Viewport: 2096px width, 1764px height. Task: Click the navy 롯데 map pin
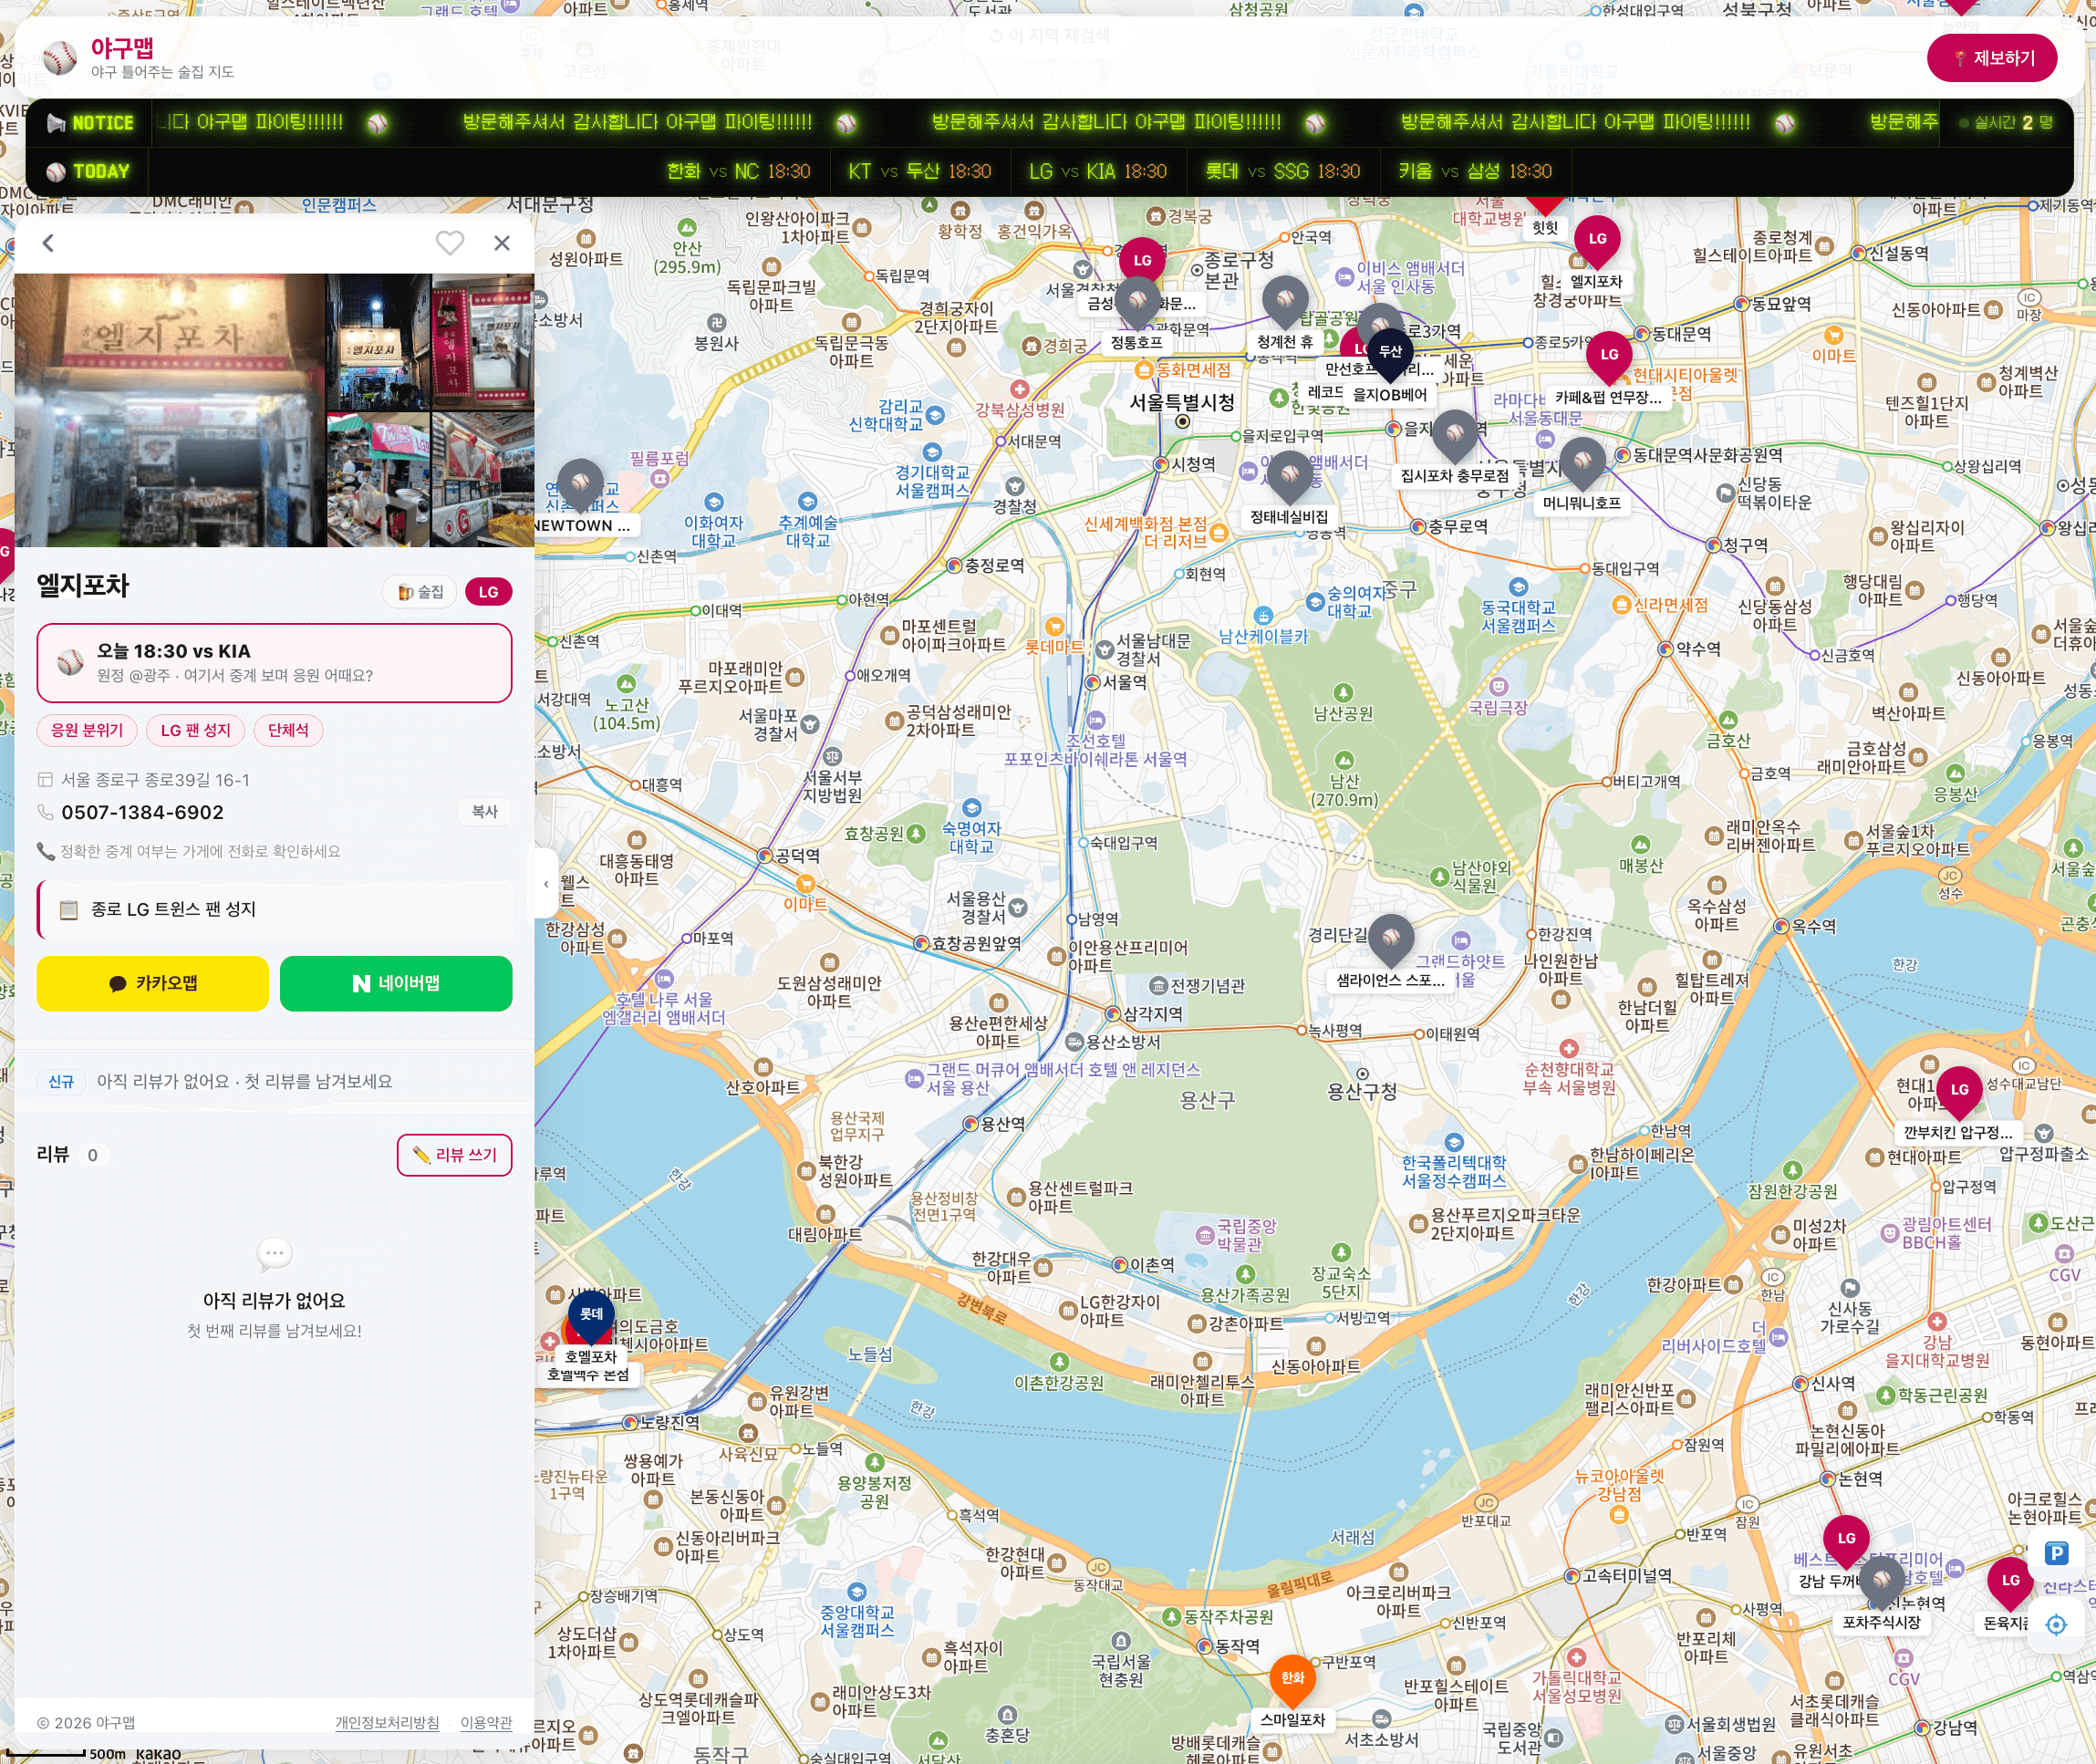[591, 1317]
